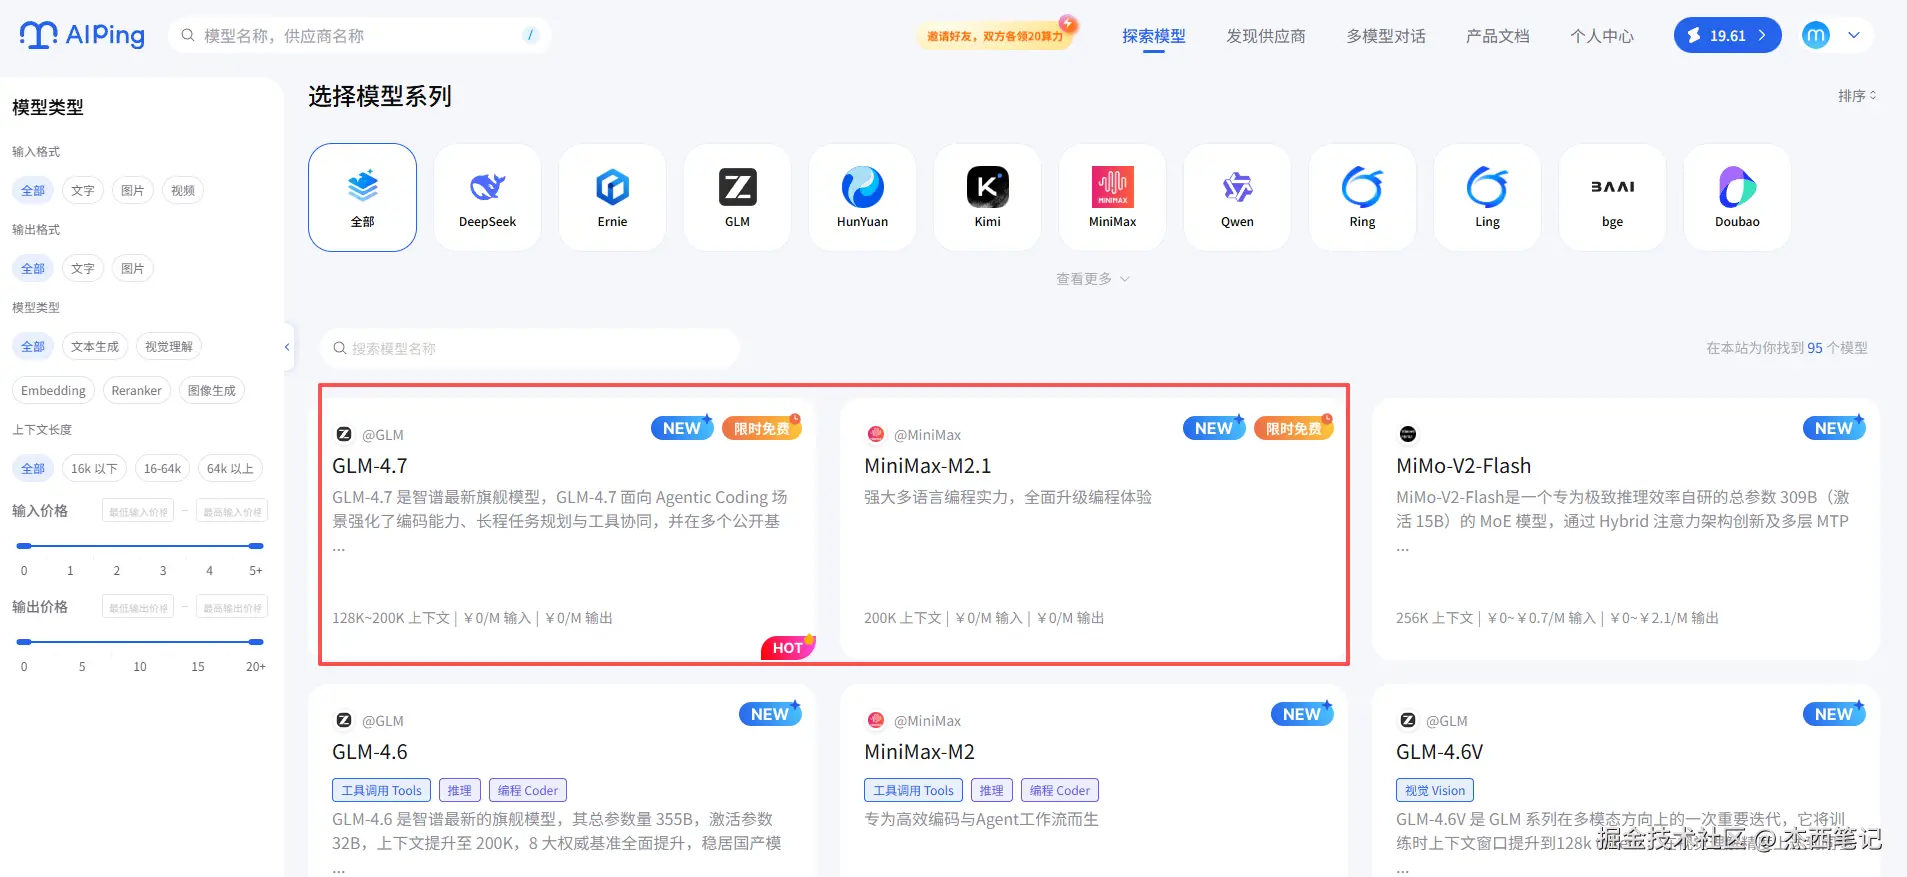Click the AIPing logo
The image size is (1907, 877).
[x=82, y=35]
